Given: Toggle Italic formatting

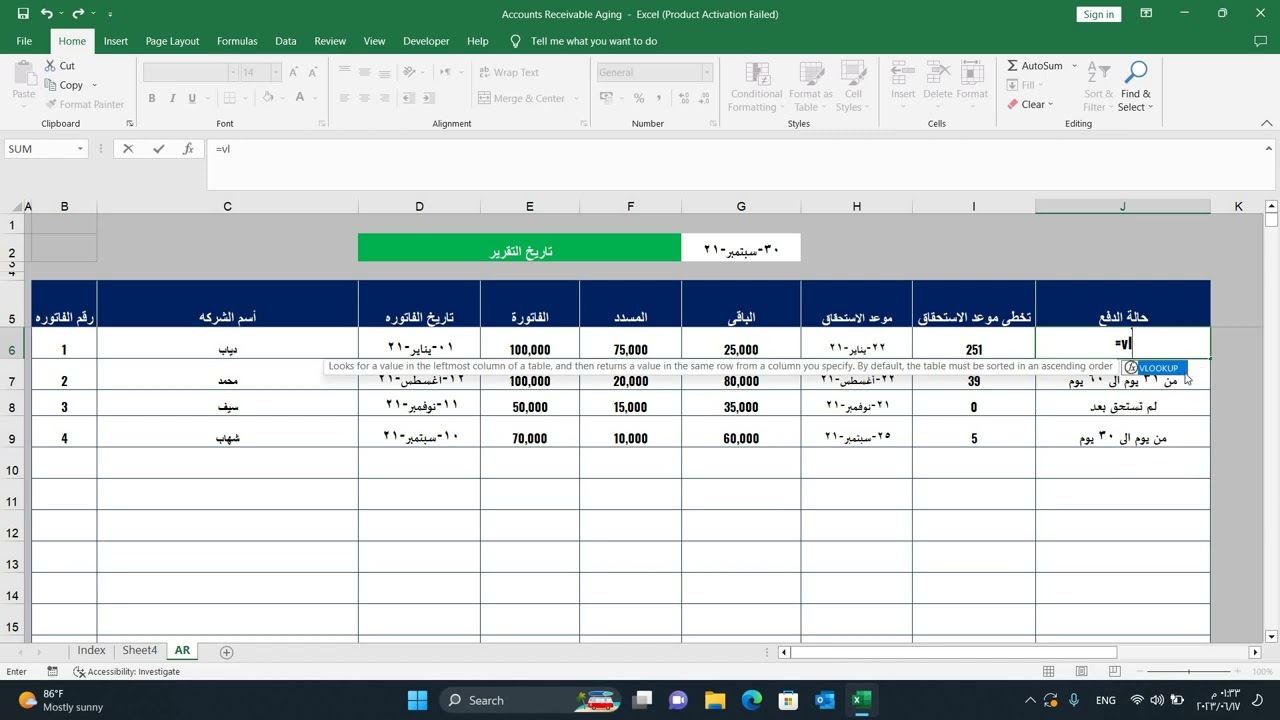Looking at the screenshot, I should [172, 98].
